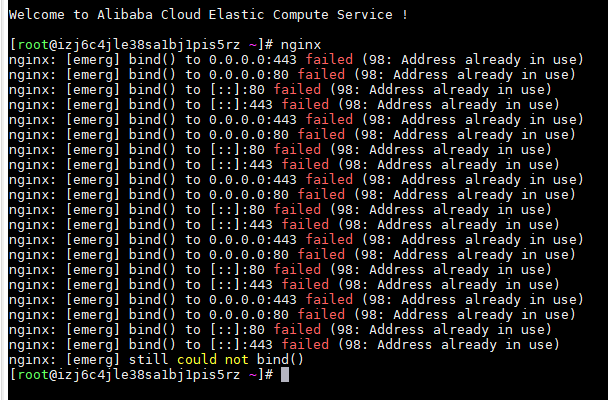The height and width of the screenshot is (400, 608).
Task: Click green "root" in the nginx command prompt
Action: coord(33,45)
